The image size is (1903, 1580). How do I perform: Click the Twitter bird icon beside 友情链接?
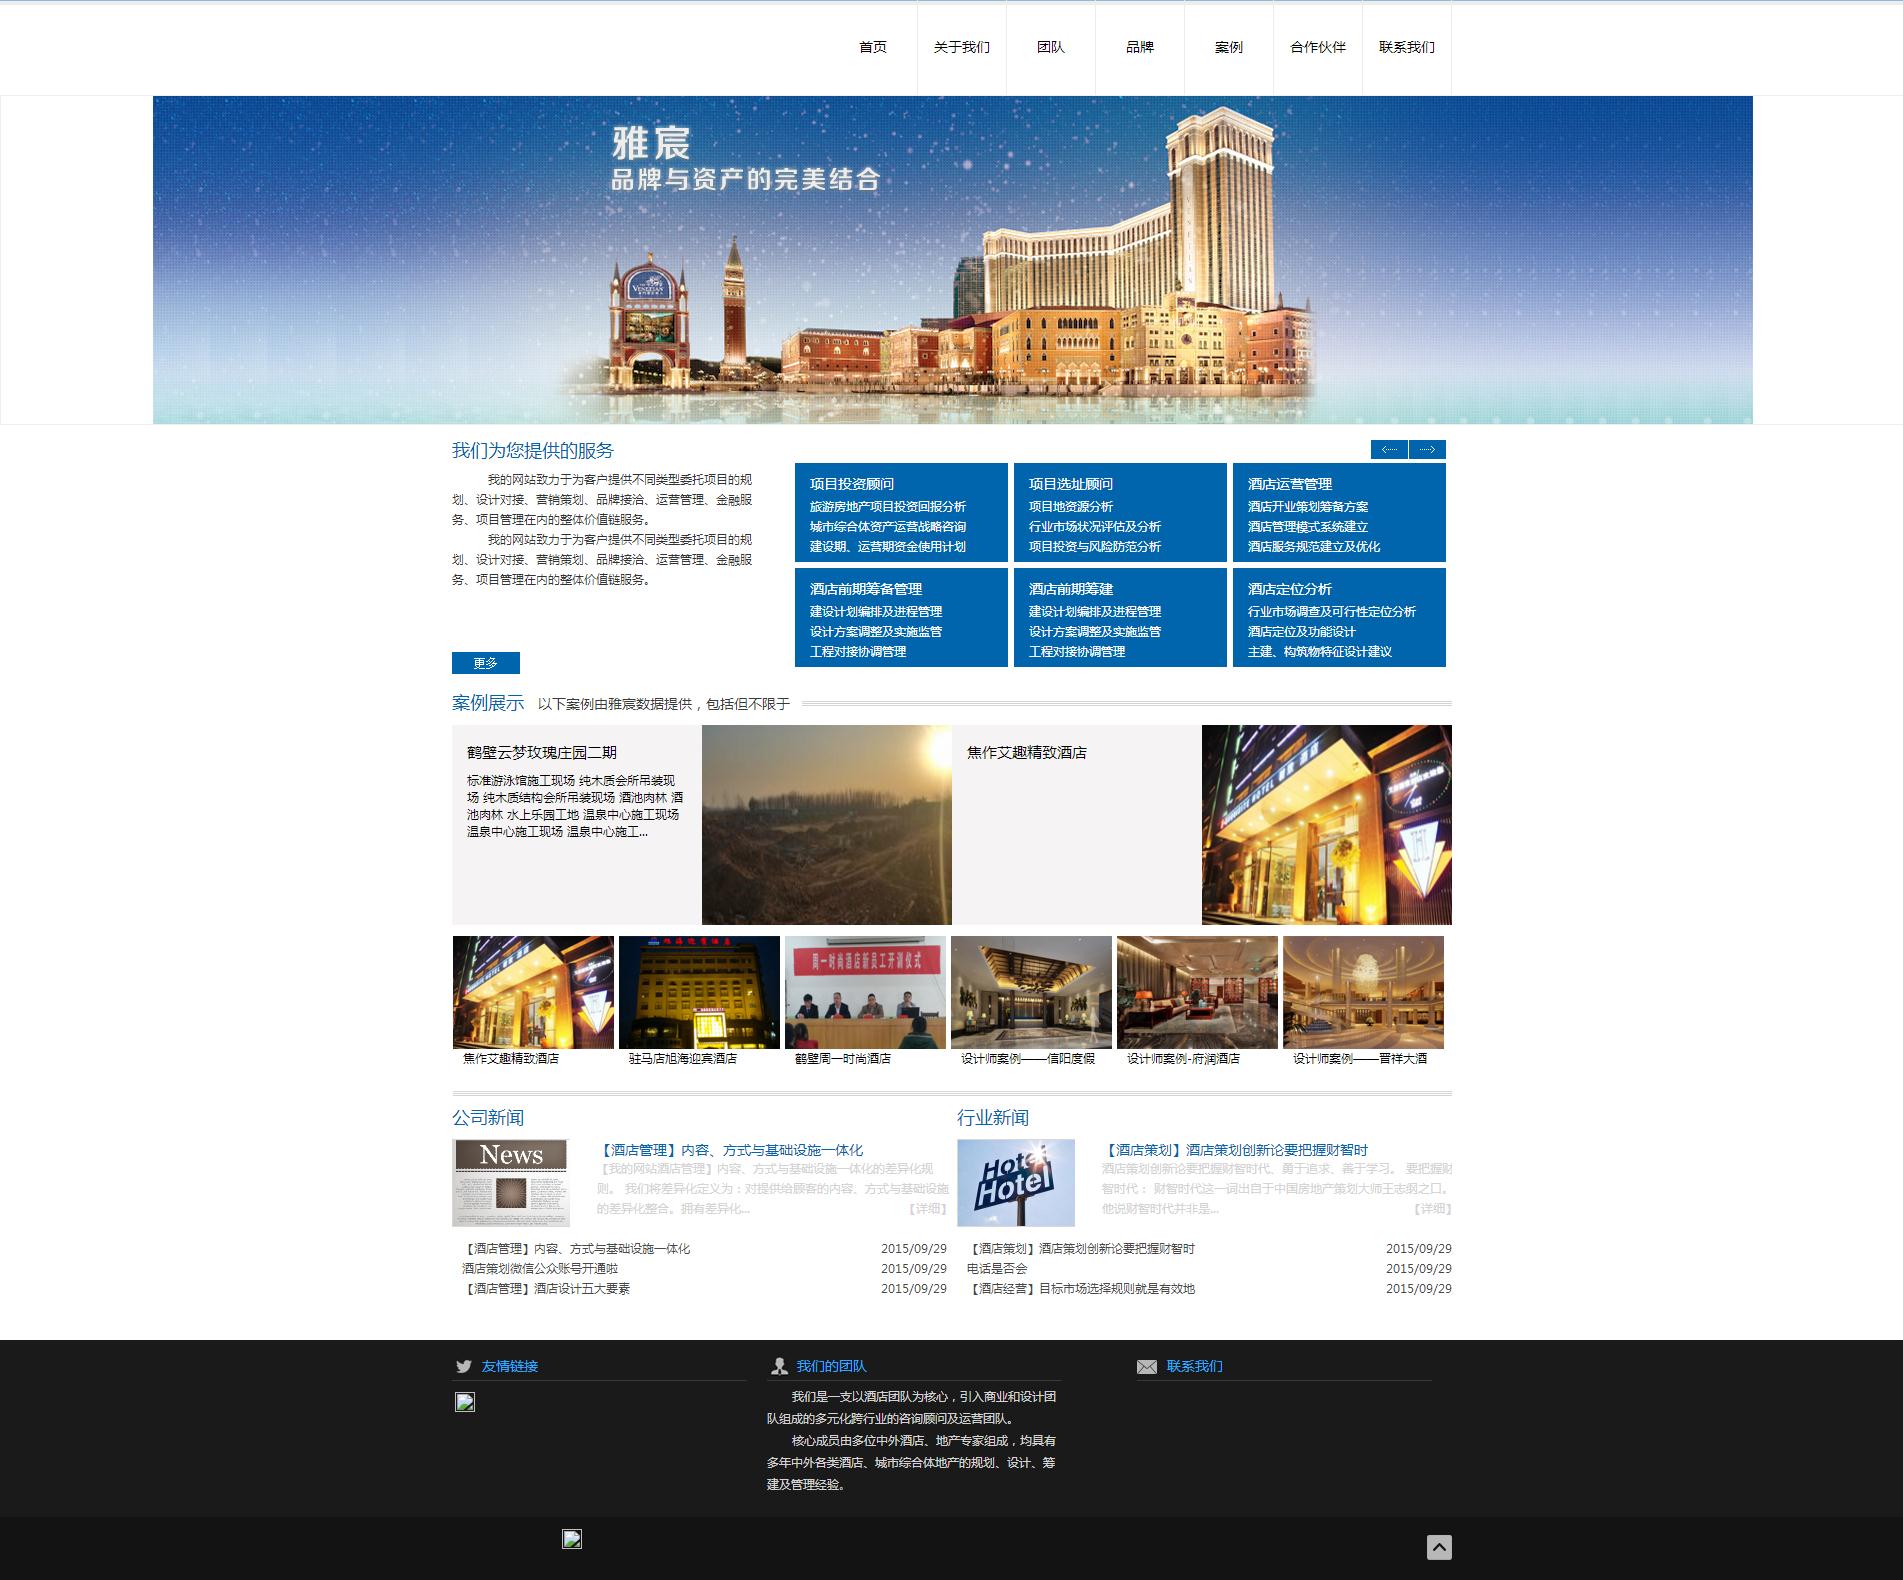click(464, 1366)
